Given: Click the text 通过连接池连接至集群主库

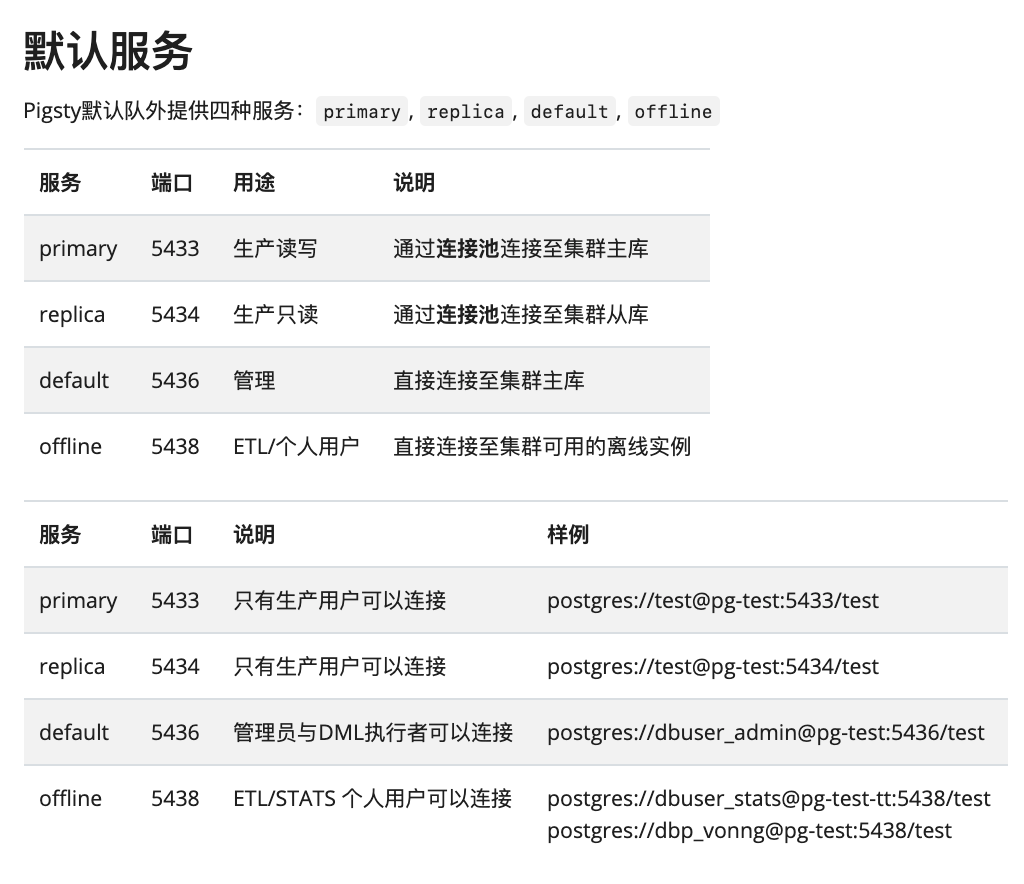Looking at the screenshot, I should [x=520, y=248].
